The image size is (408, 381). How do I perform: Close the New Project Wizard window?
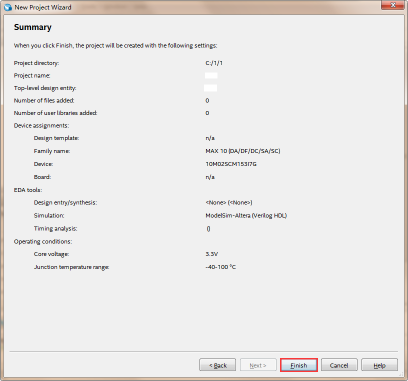[x=393, y=5]
